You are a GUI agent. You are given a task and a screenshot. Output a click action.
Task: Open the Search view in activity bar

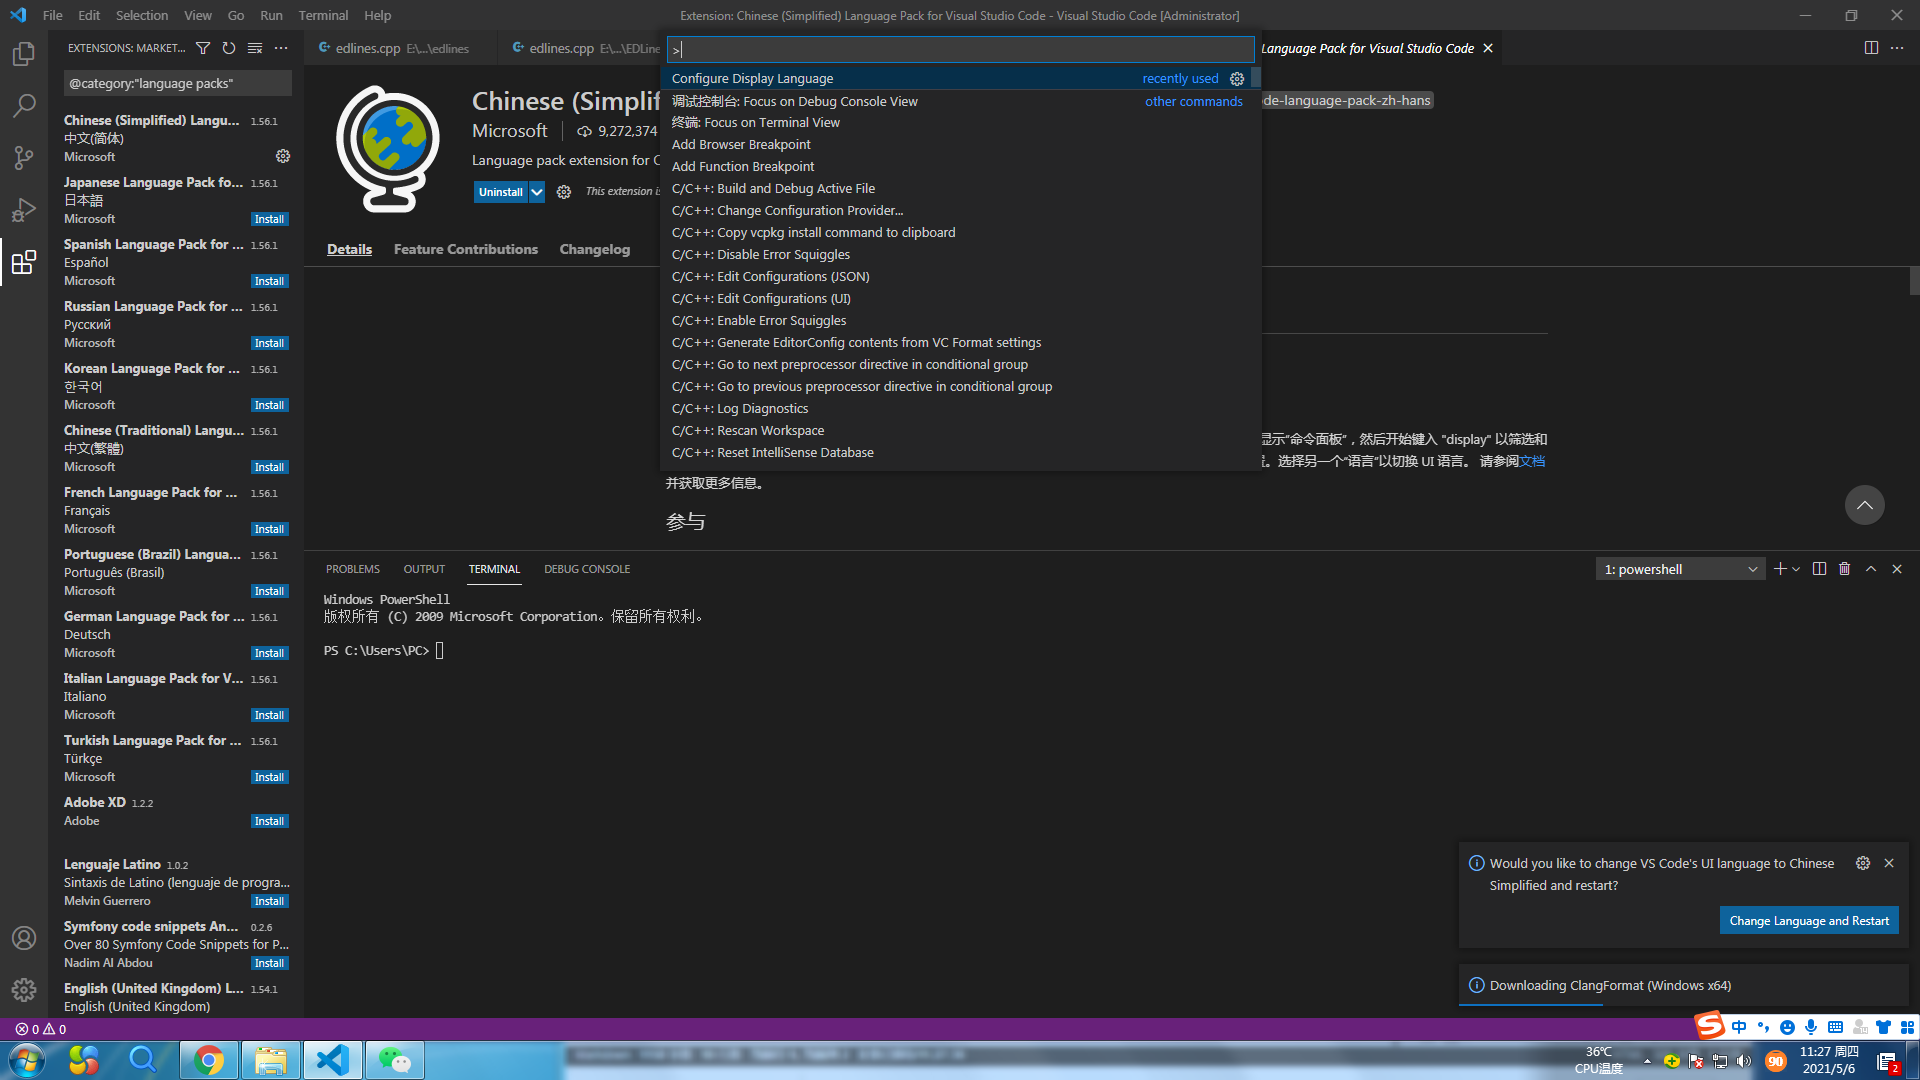pos(24,106)
